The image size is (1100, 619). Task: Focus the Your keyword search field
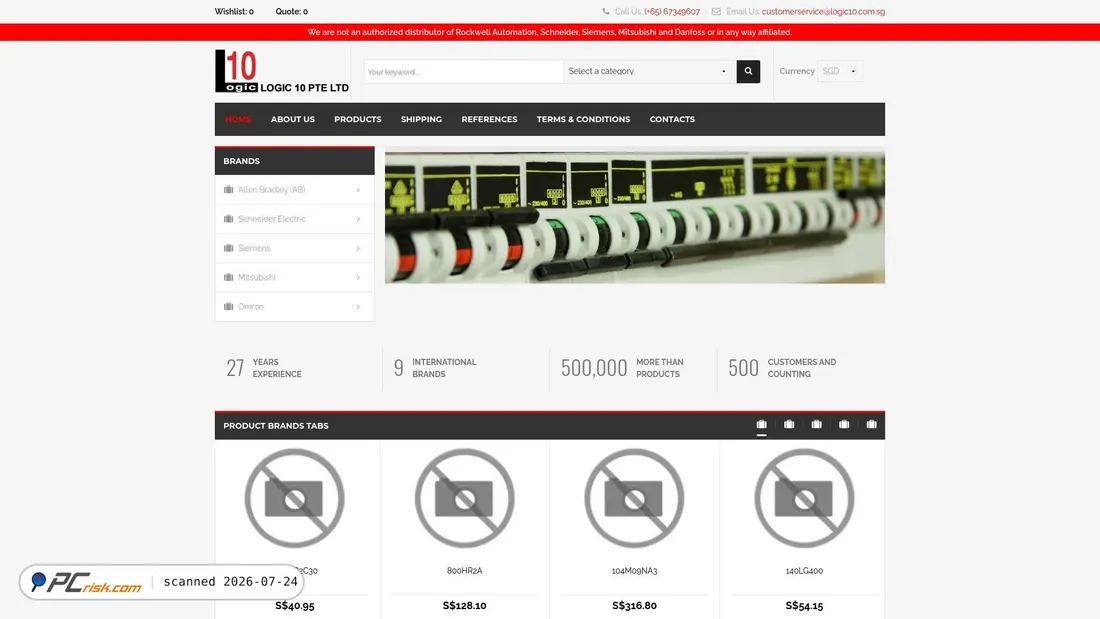point(464,72)
